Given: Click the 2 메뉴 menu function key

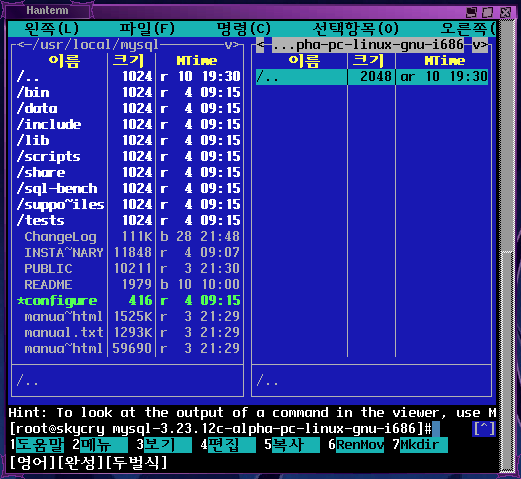Looking at the screenshot, I should pyautogui.click(x=100, y=445).
